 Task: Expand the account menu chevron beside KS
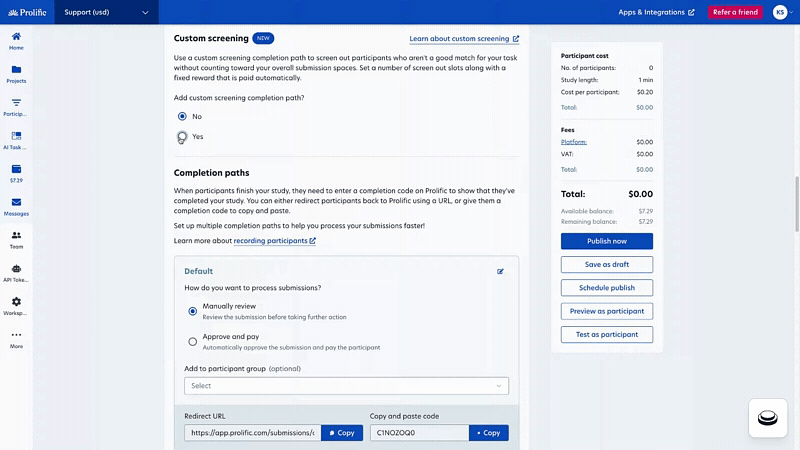tap(791, 12)
